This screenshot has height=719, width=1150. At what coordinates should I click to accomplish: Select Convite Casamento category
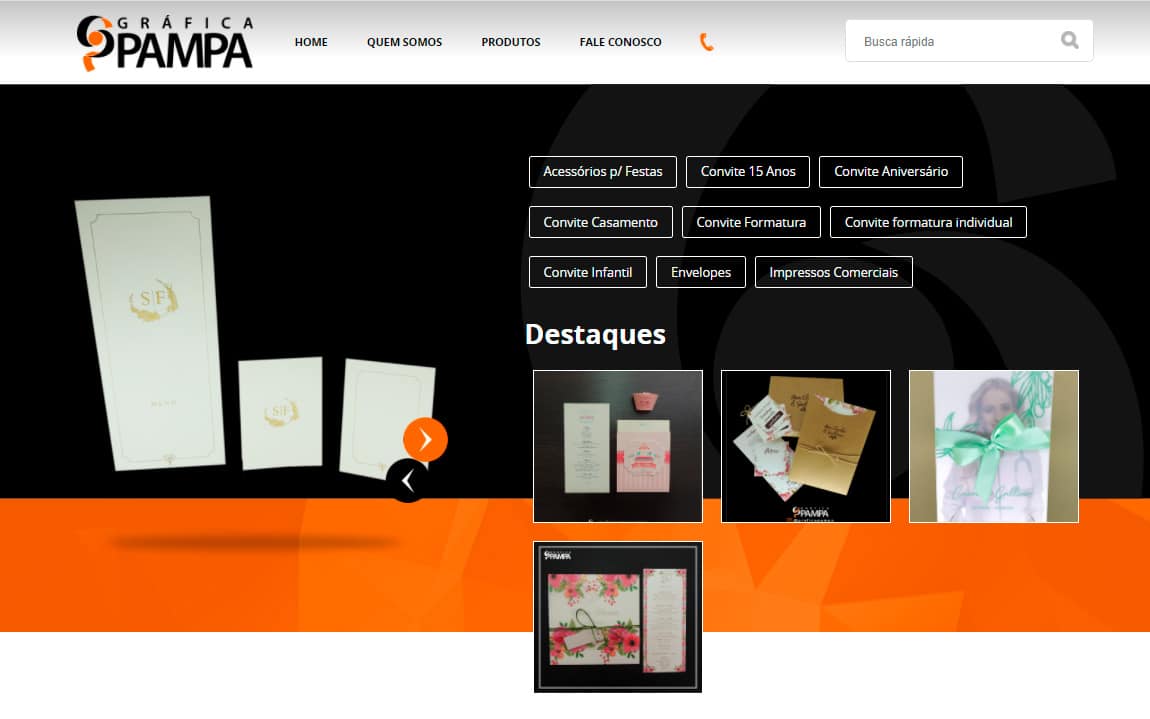click(601, 222)
